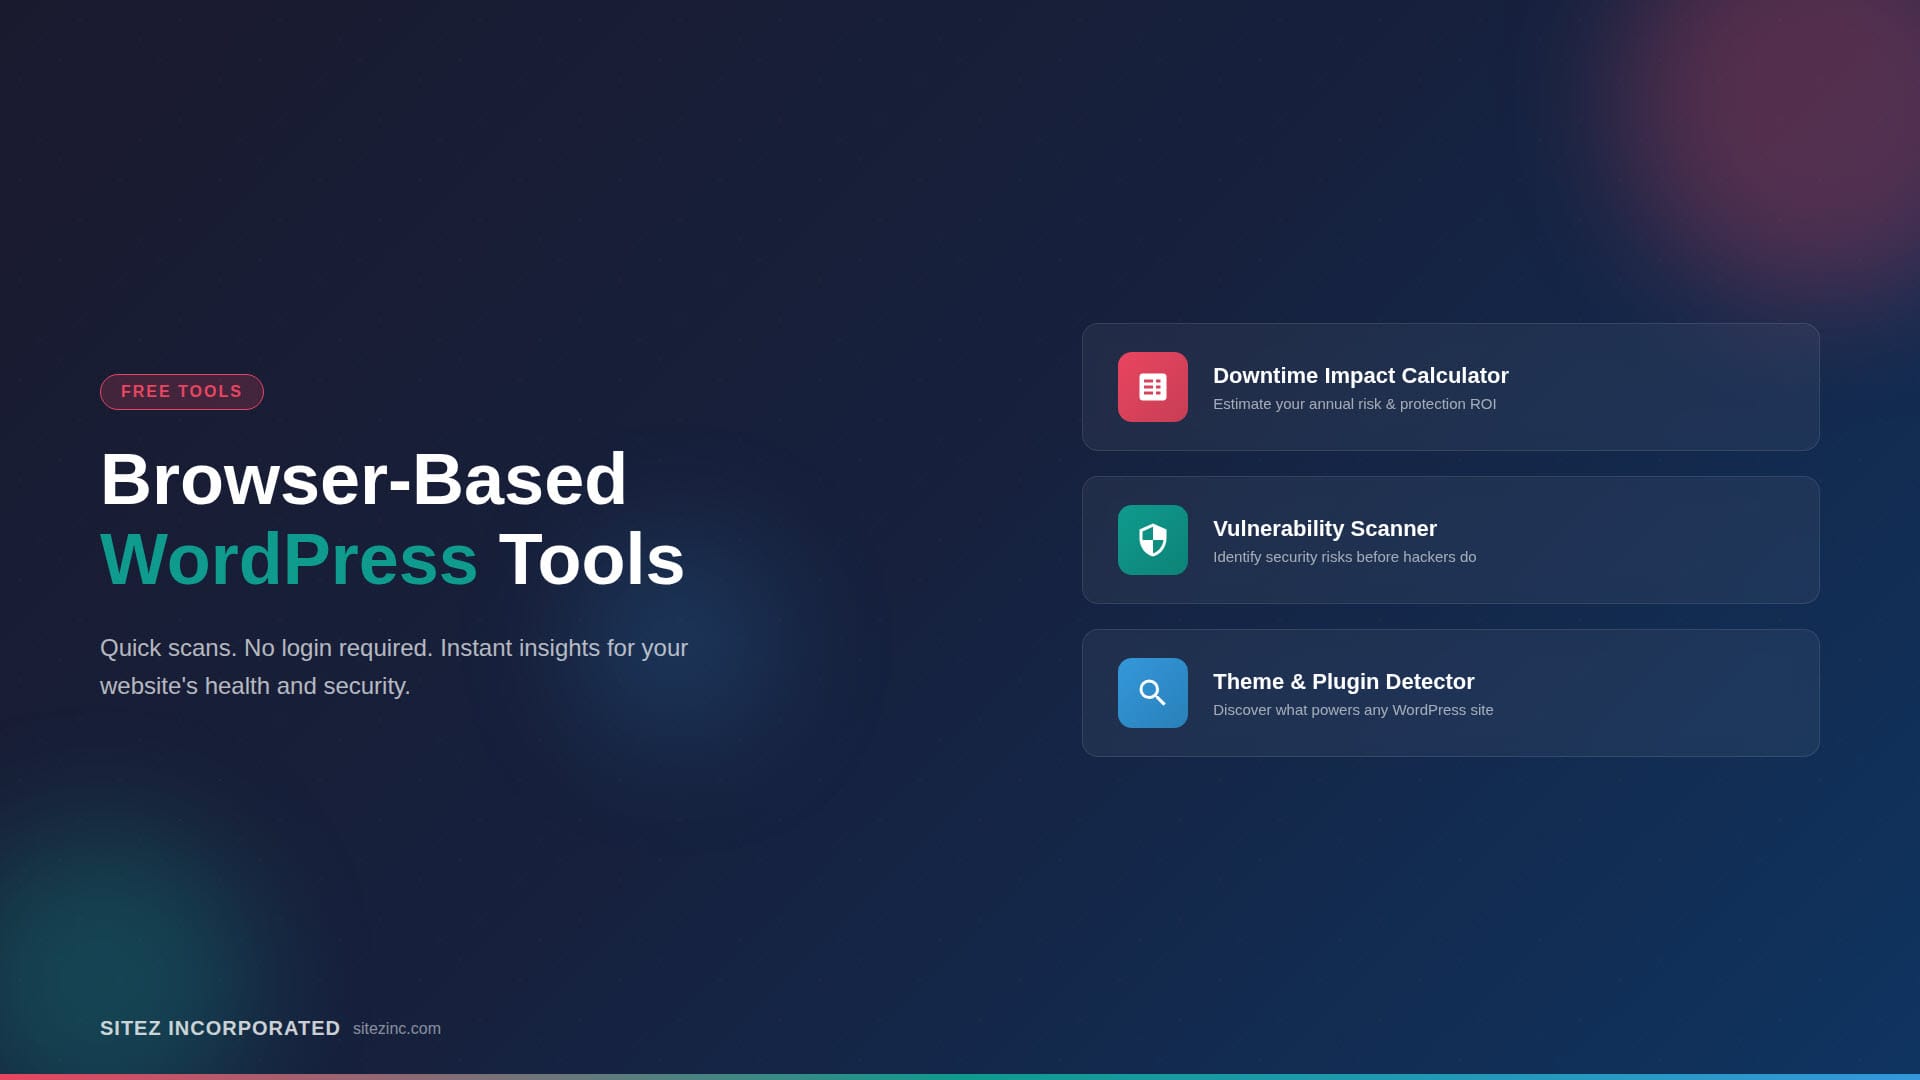Click "Identify security risks before hackers do"

1344,557
